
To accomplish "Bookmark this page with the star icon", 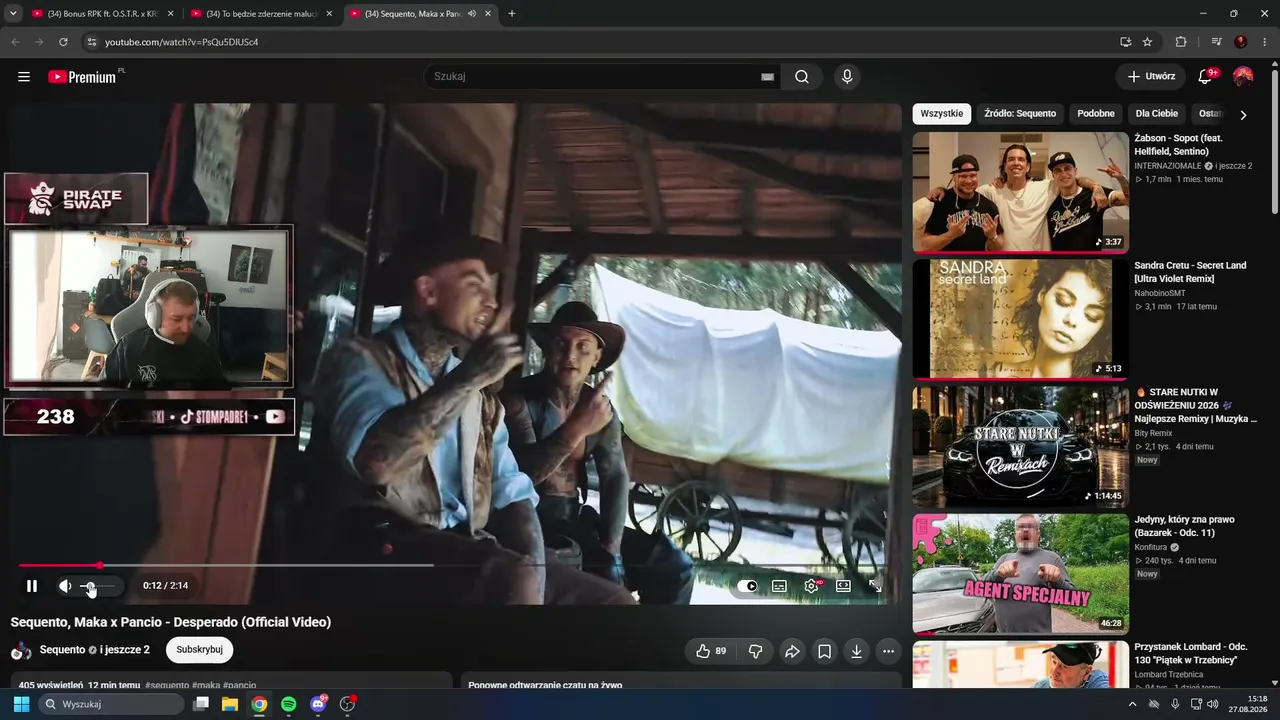I will [1147, 42].
